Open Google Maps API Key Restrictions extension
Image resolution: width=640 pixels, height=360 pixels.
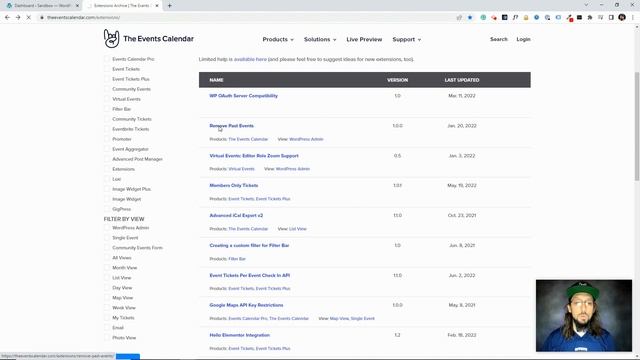pos(246,305)
